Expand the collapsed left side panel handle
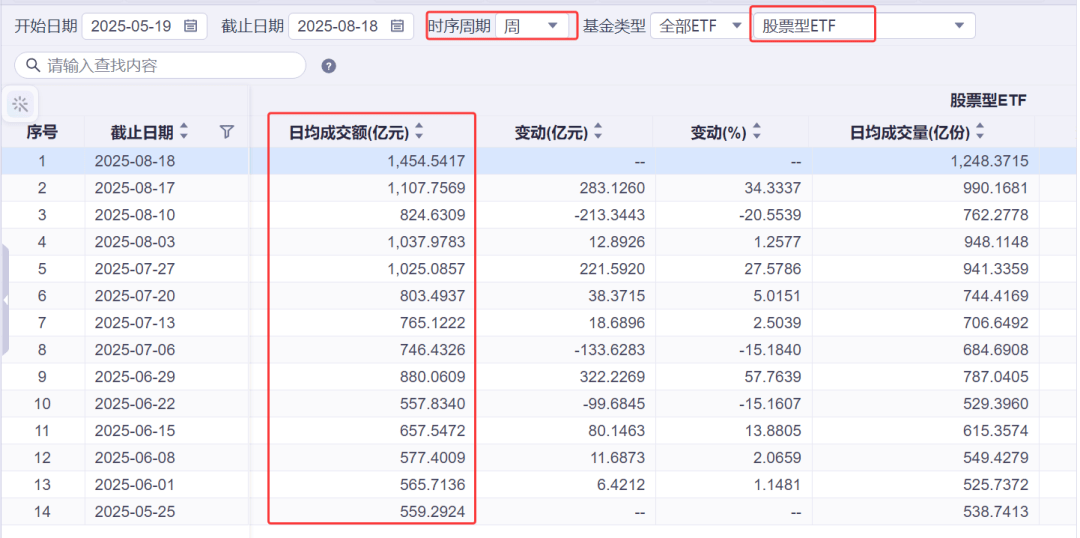 (x=4, y=300)
